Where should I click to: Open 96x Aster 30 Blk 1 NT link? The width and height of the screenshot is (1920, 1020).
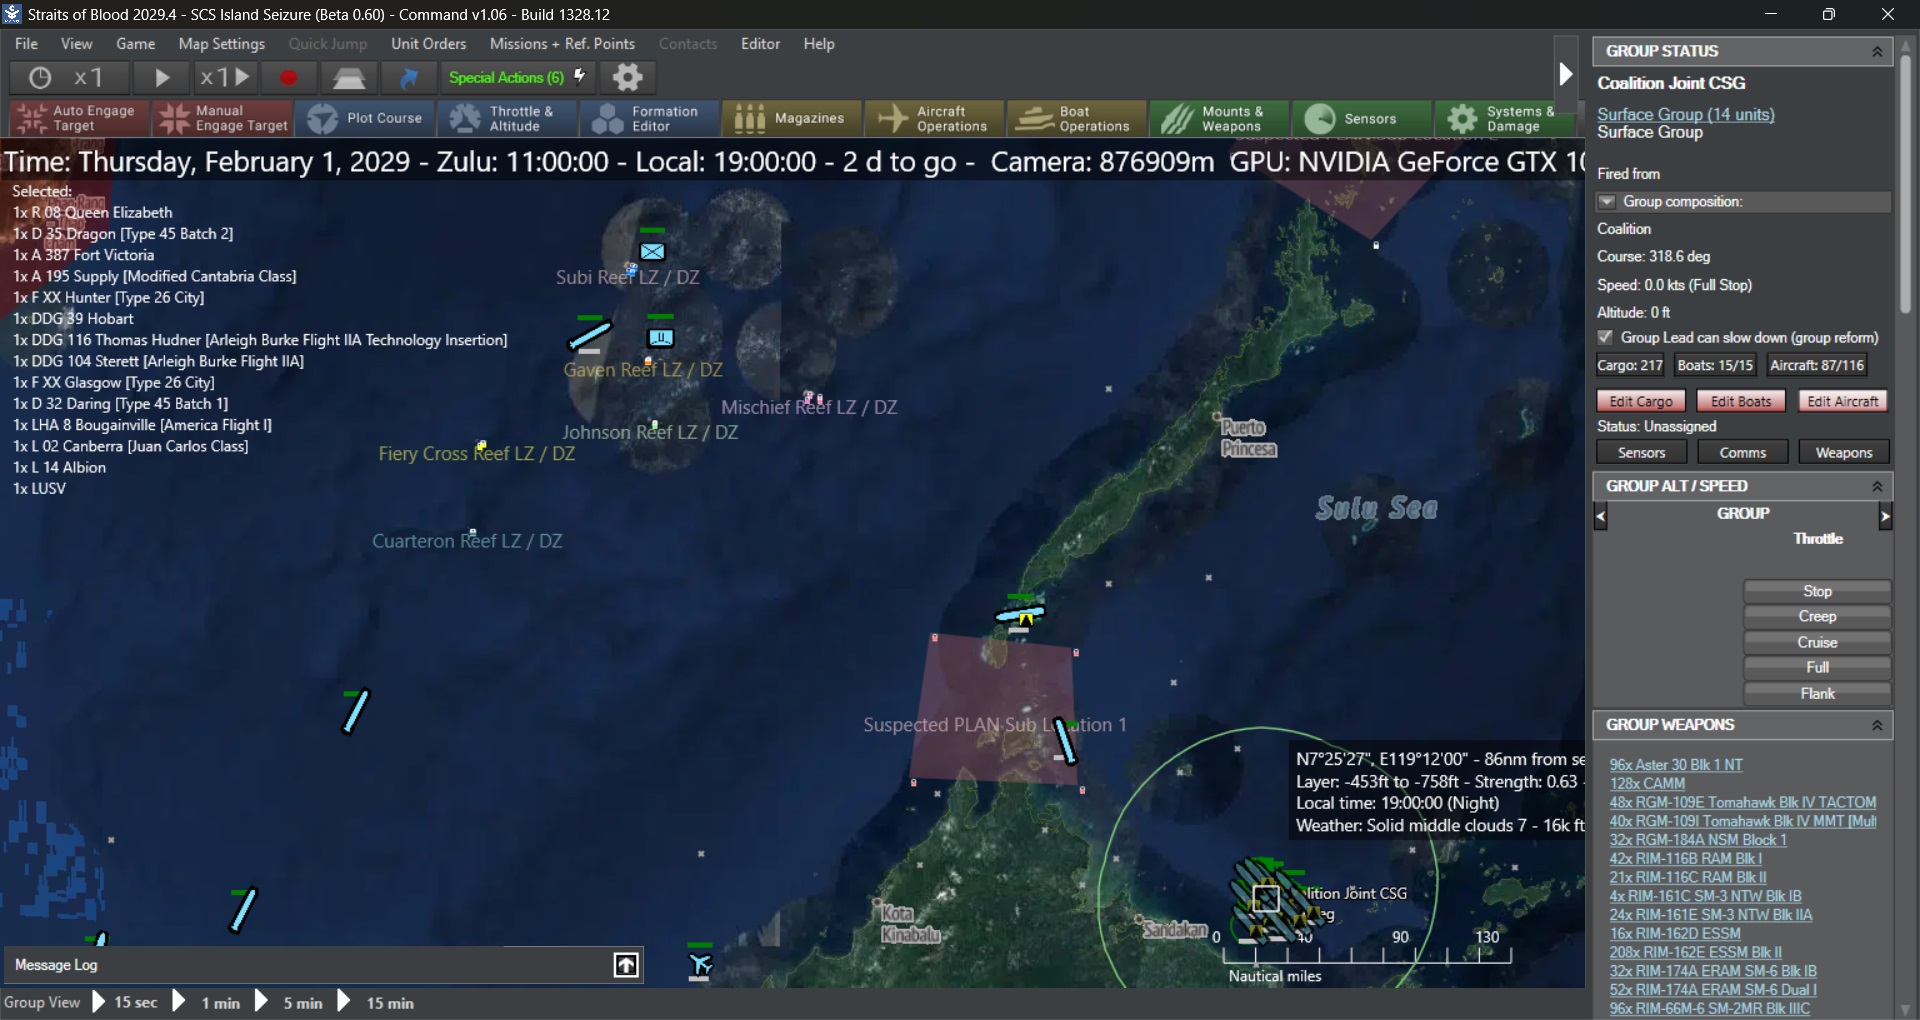click(1675, 765)
